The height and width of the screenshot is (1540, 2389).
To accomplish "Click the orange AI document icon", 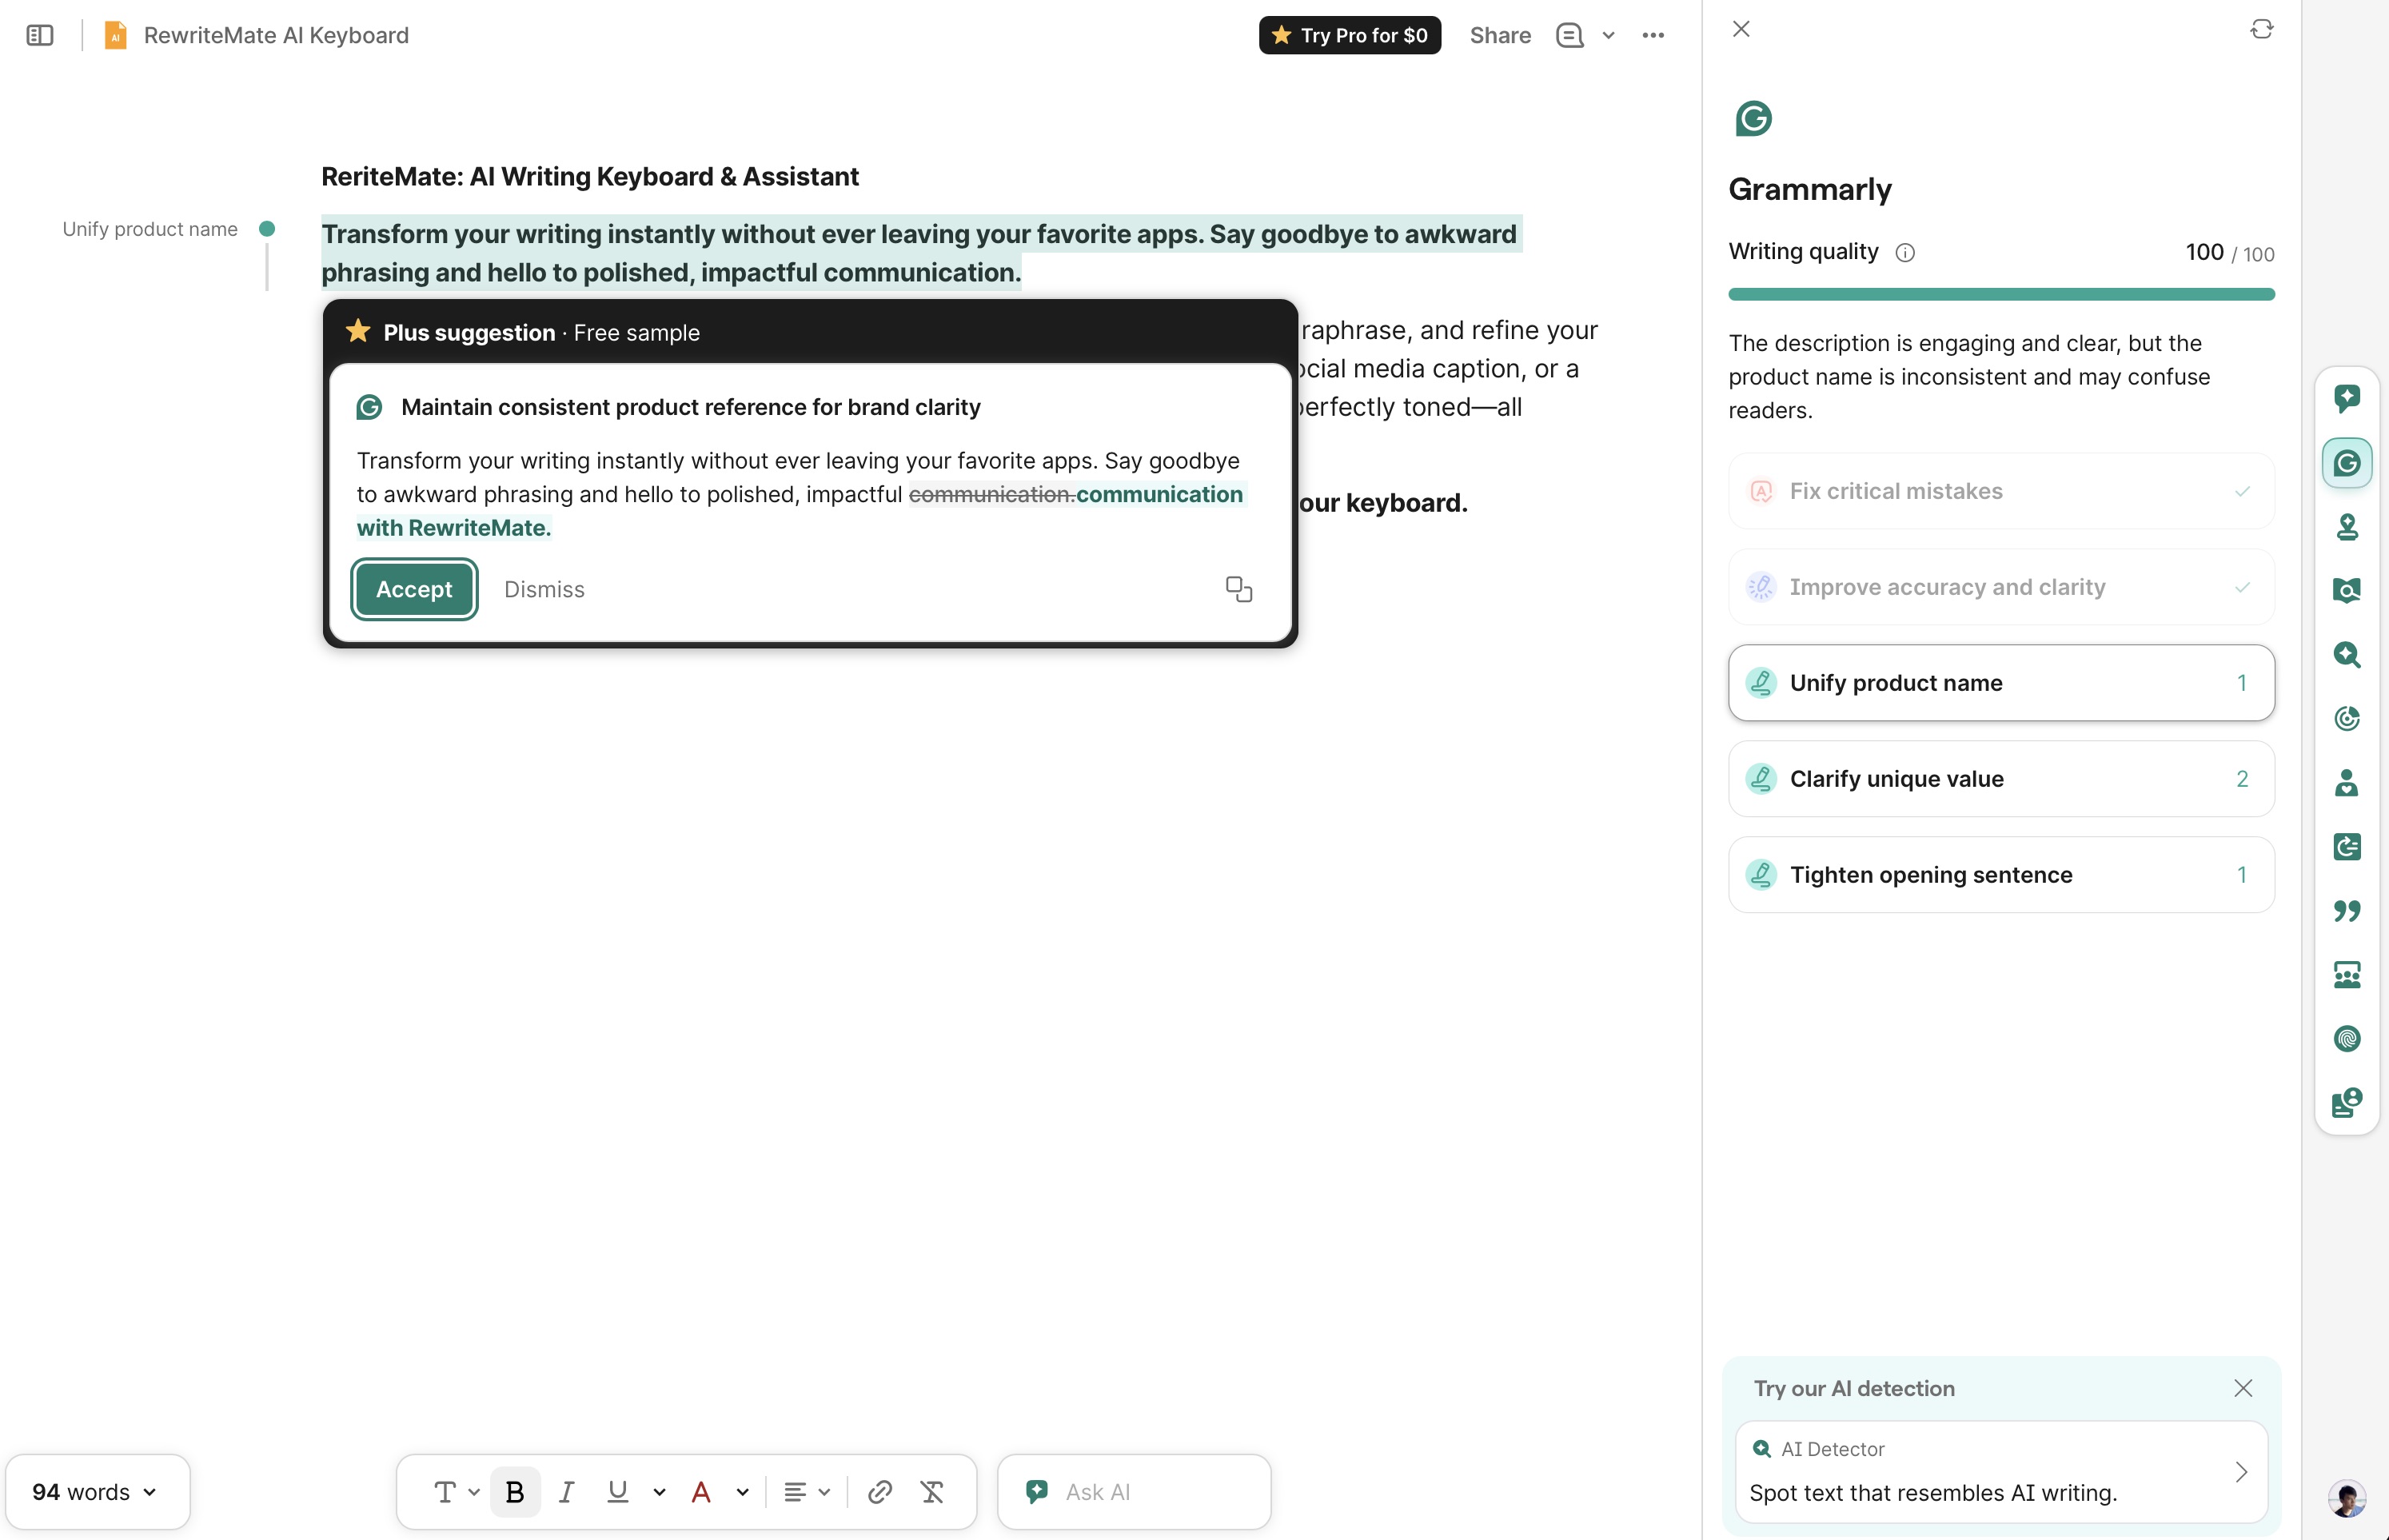I will [116, 35].
